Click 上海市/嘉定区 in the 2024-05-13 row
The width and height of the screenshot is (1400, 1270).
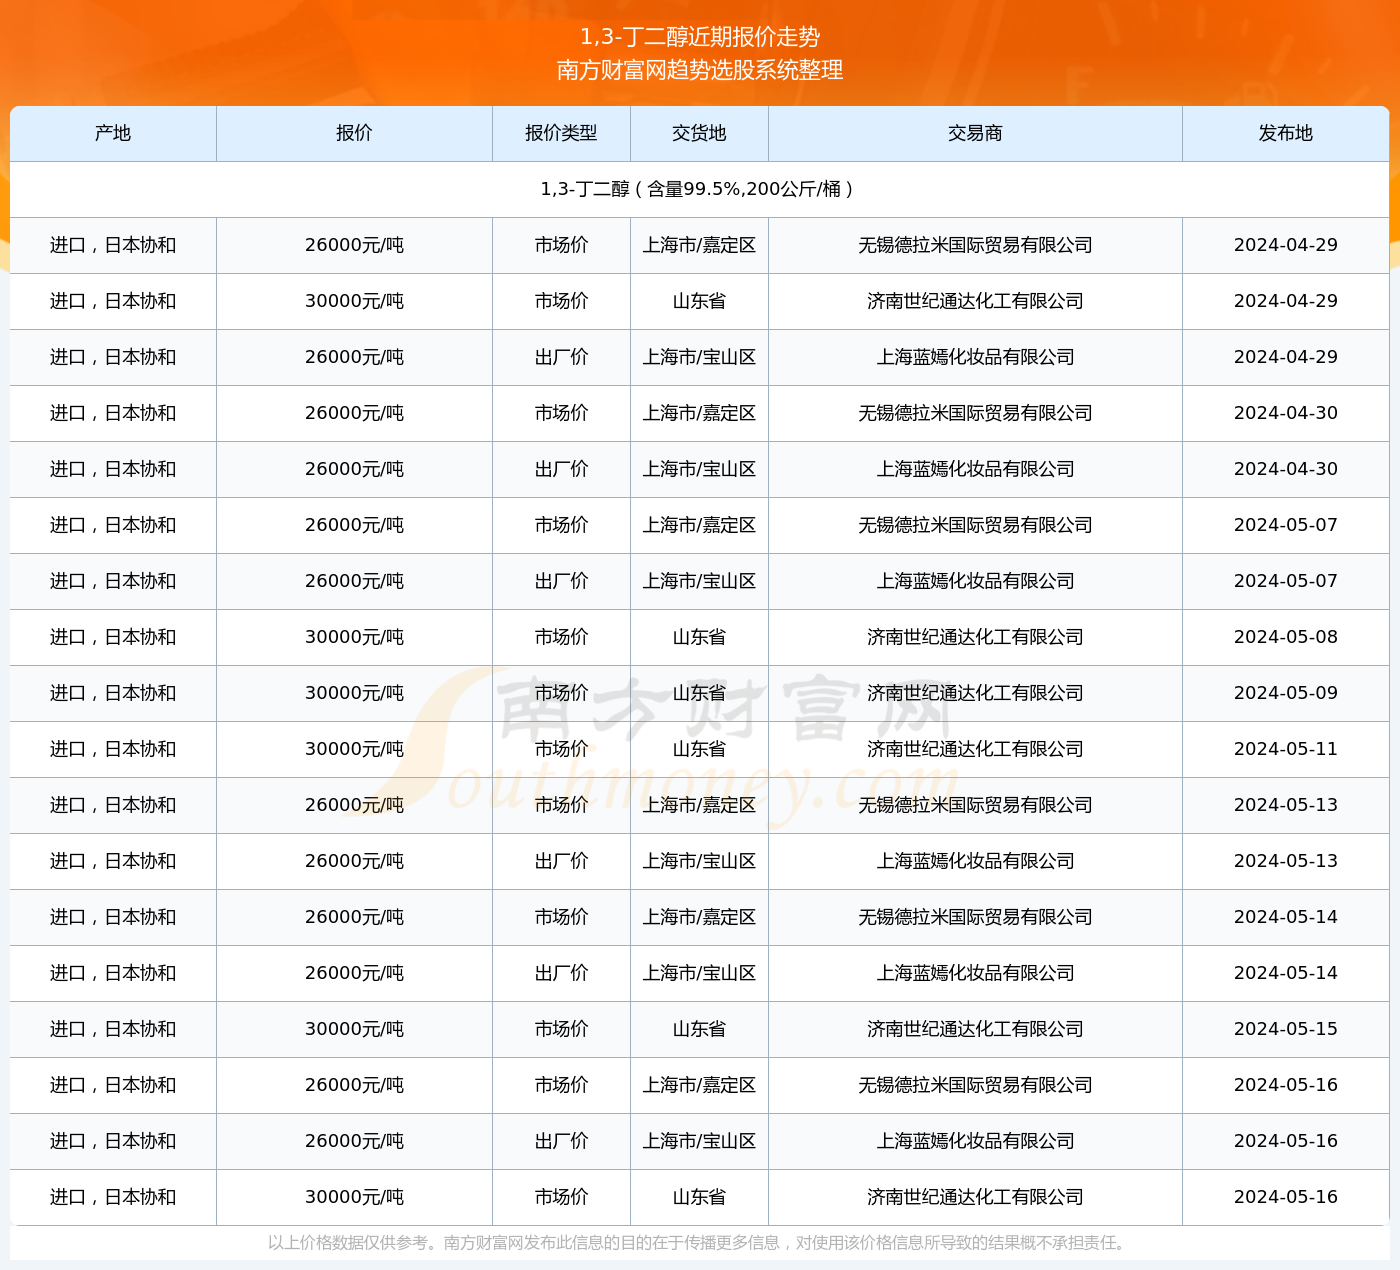click(x=699, y=805)
